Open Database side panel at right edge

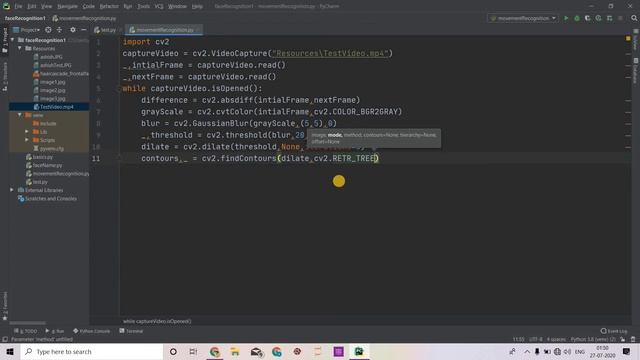click(x=636, y=70)
